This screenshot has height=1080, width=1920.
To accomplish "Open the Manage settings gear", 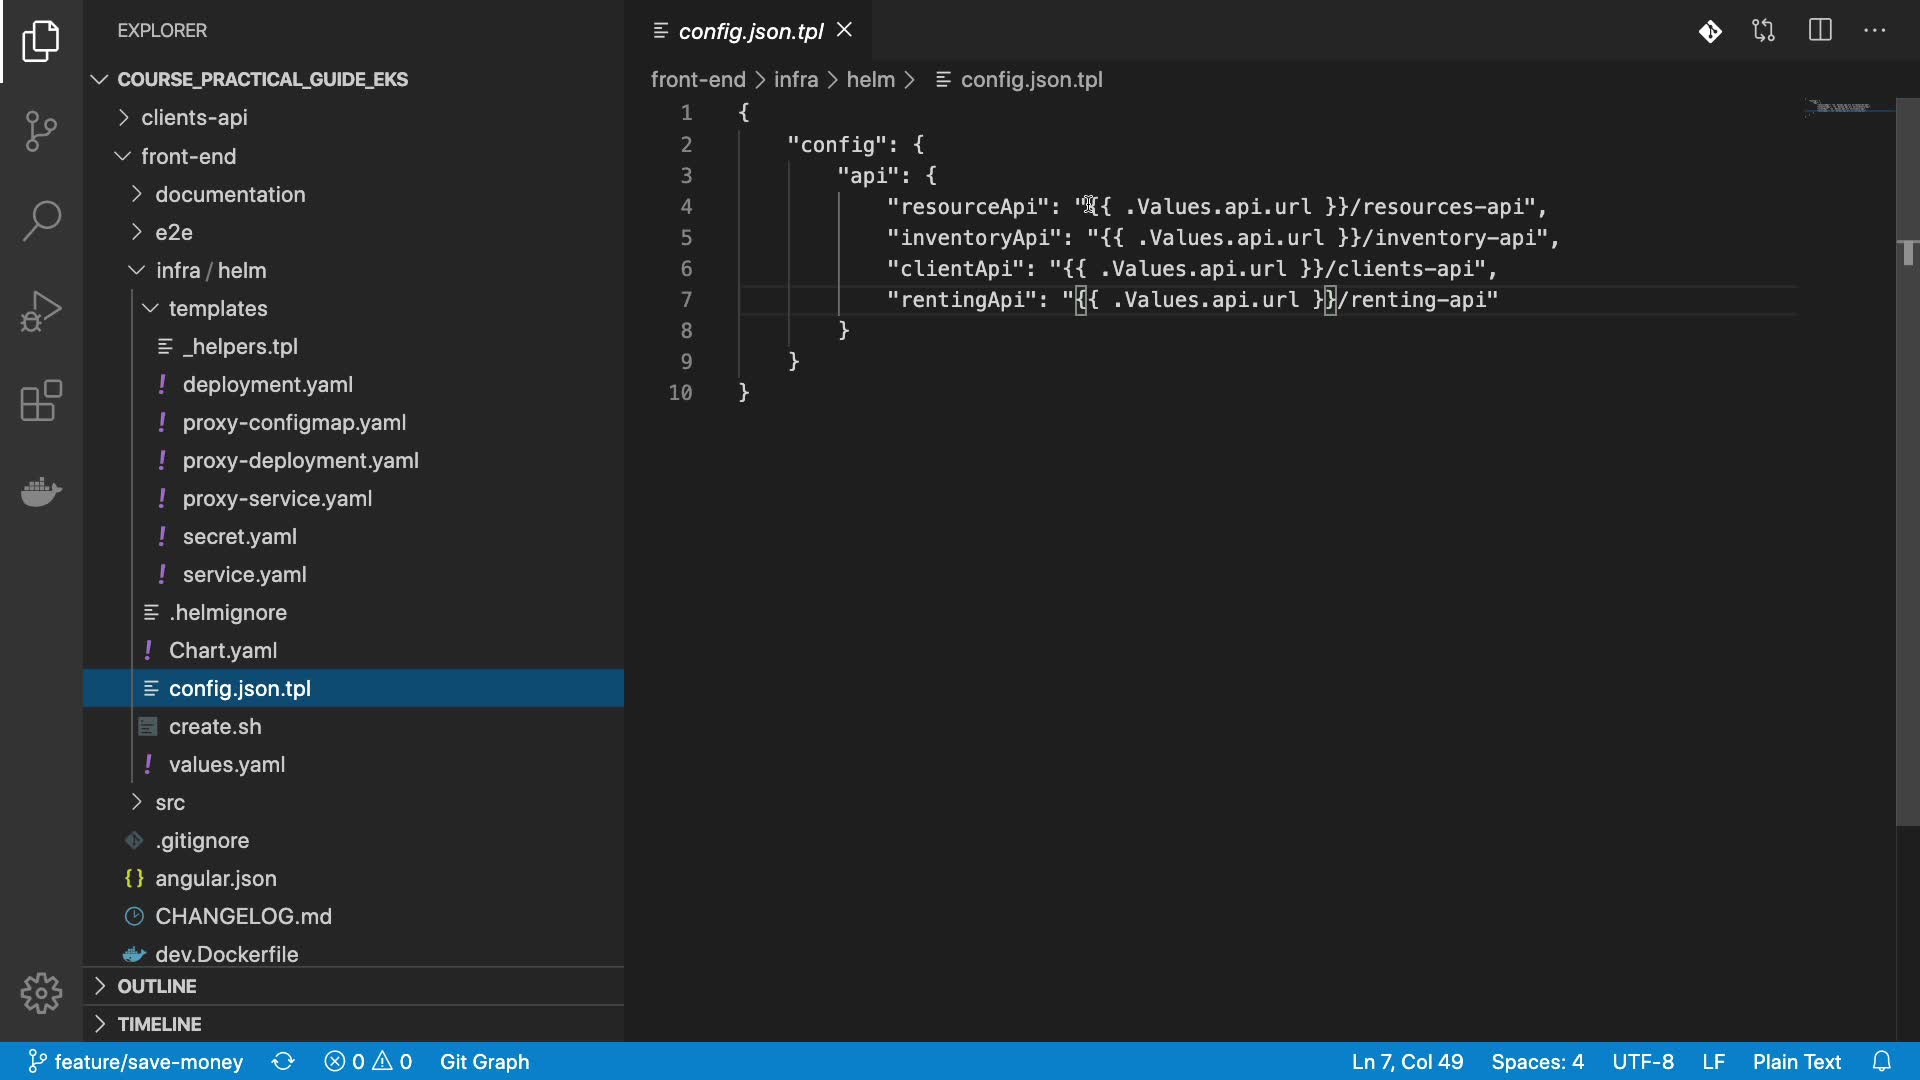I will coord(41,993).
